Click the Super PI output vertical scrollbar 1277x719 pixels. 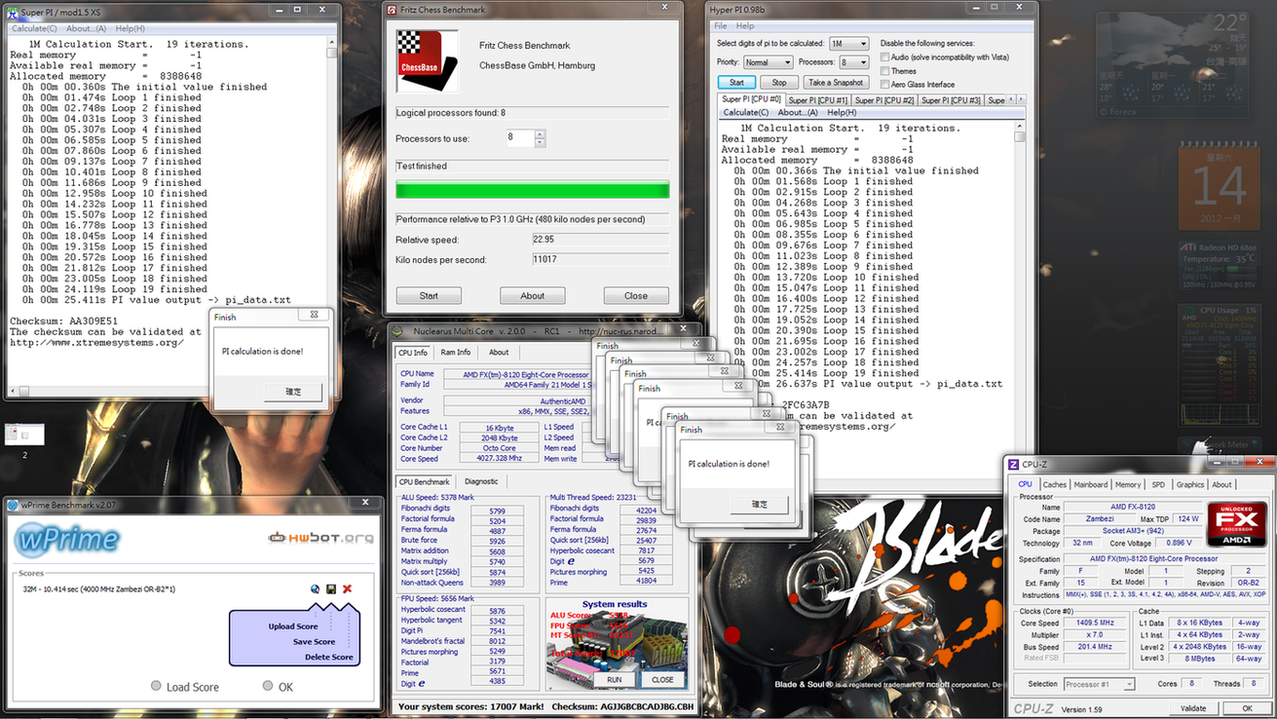332,210
